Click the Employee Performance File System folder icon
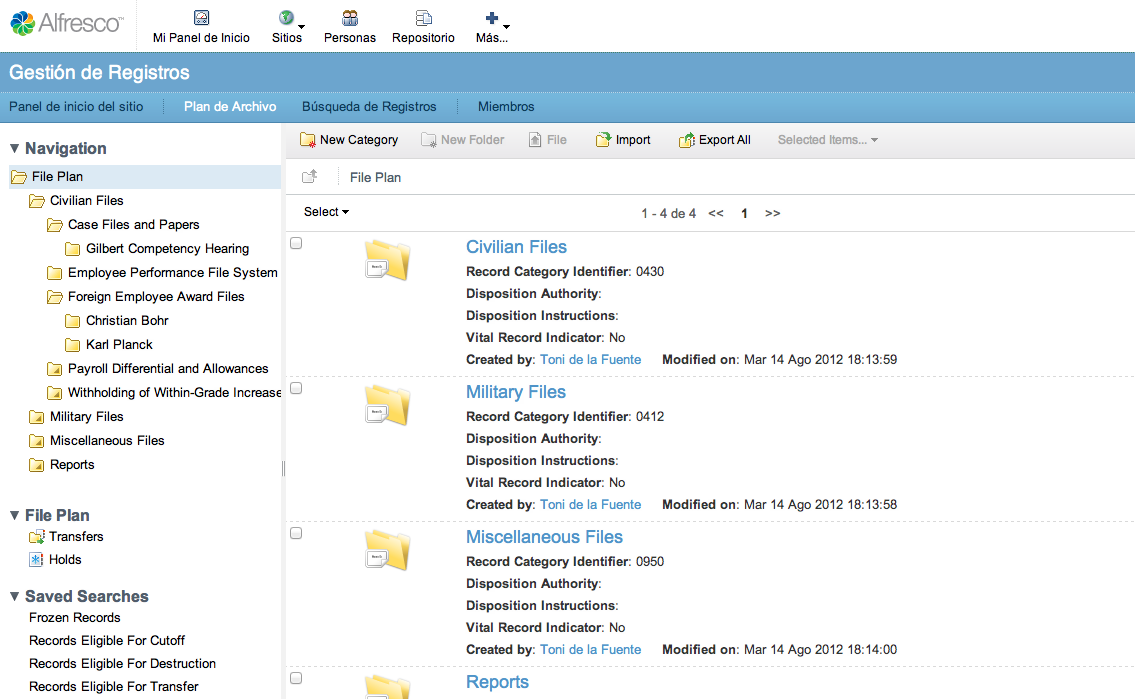Image resolution: width=1135 pixels, height=699 pixels. 54,273
